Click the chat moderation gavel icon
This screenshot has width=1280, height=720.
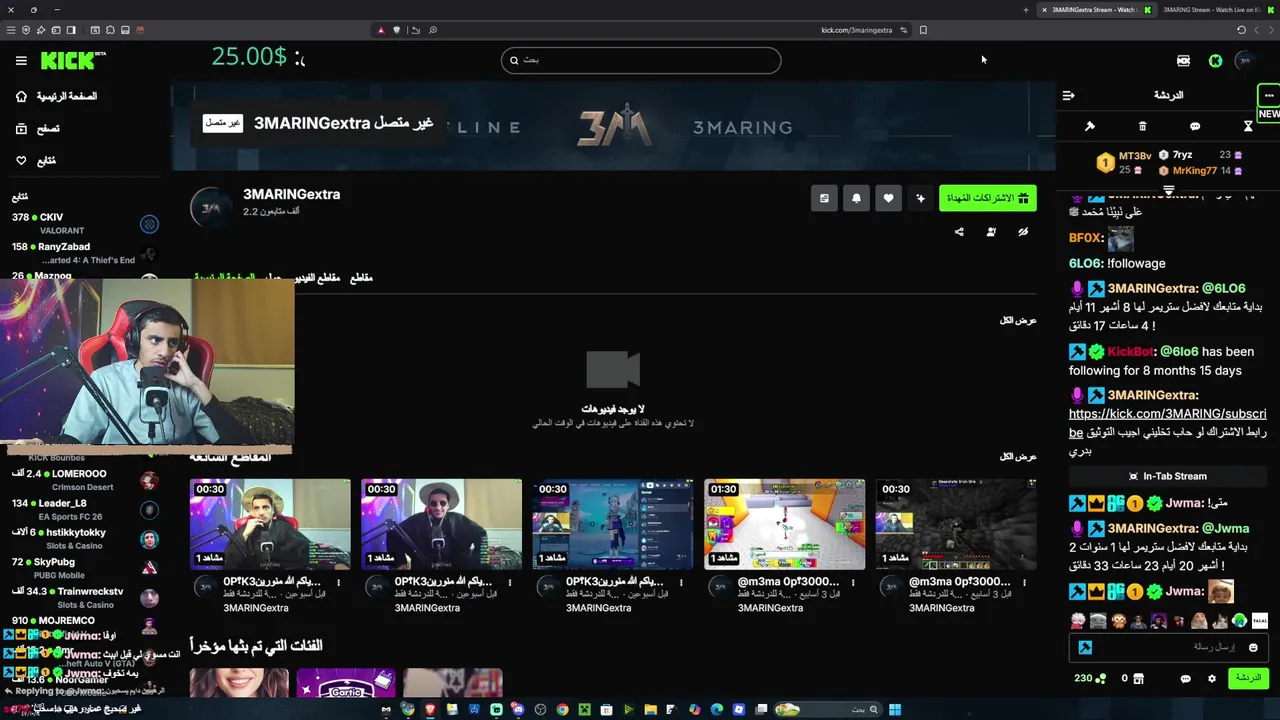click(1090, 126)
